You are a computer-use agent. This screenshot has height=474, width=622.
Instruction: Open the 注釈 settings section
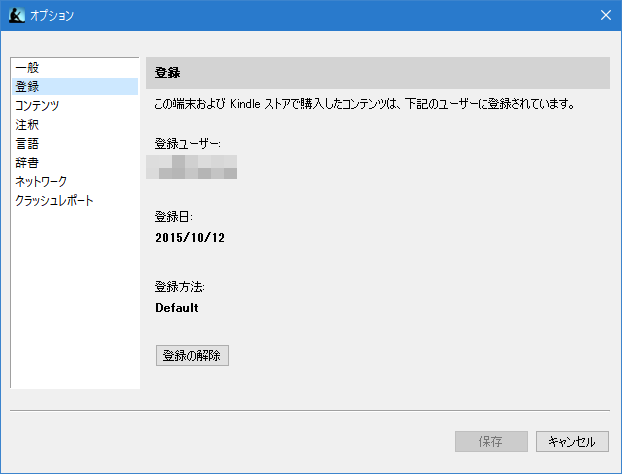(75, 125)
